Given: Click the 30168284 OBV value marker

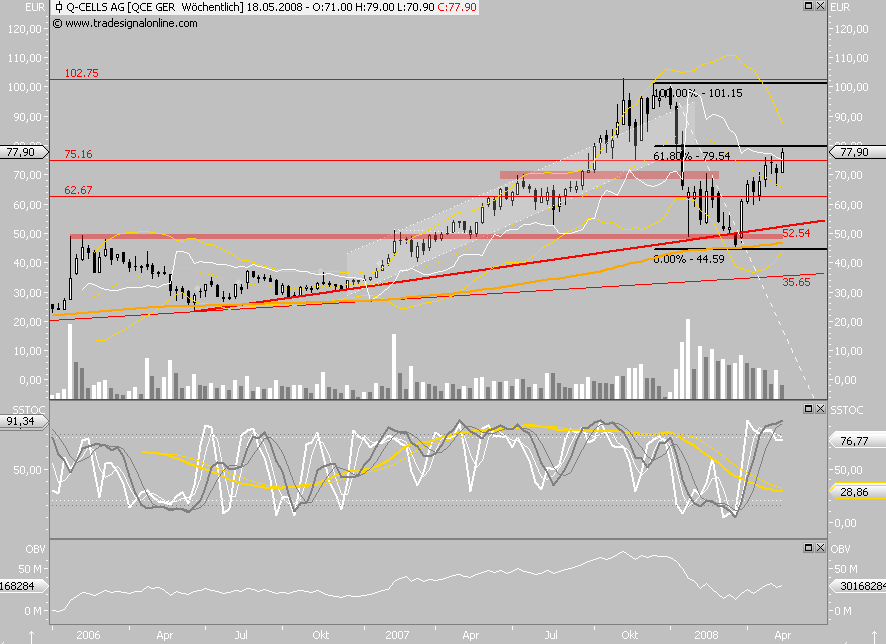Looking at the screenshot, I should (858, 586).
